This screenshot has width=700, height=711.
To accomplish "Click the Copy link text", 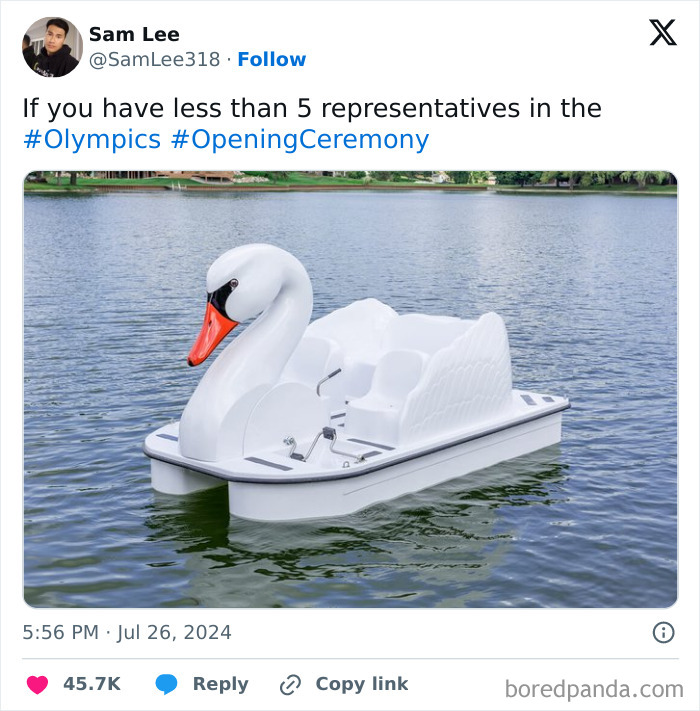I will 362,684.
